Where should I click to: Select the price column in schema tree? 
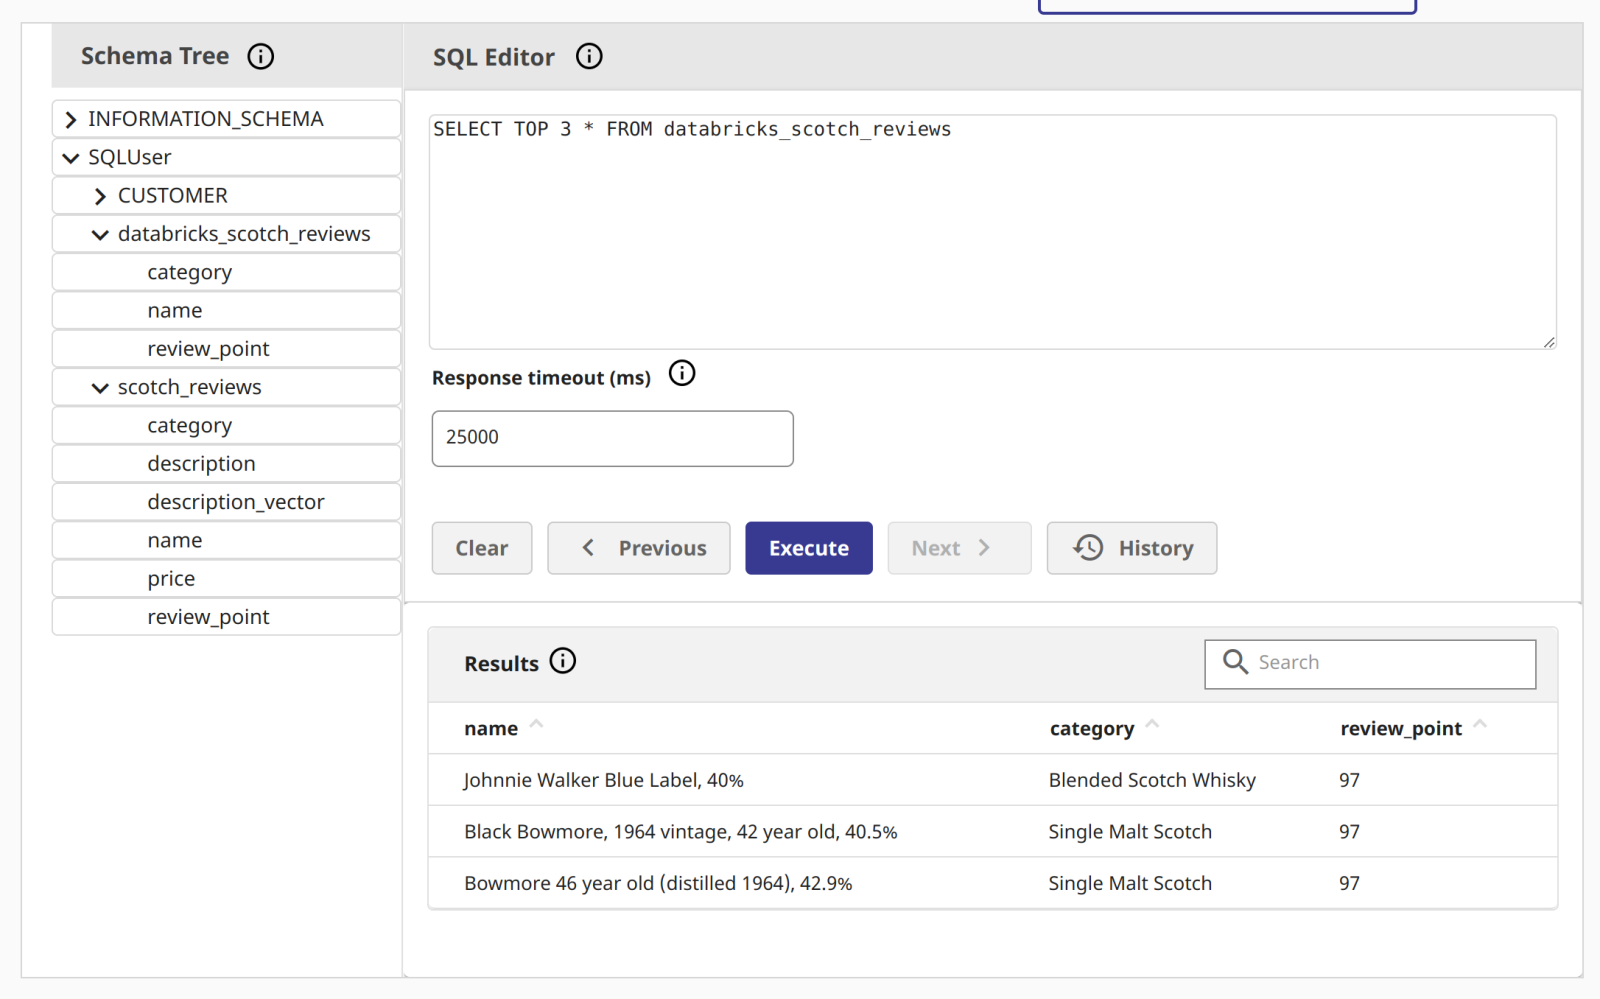pos(171,579)
